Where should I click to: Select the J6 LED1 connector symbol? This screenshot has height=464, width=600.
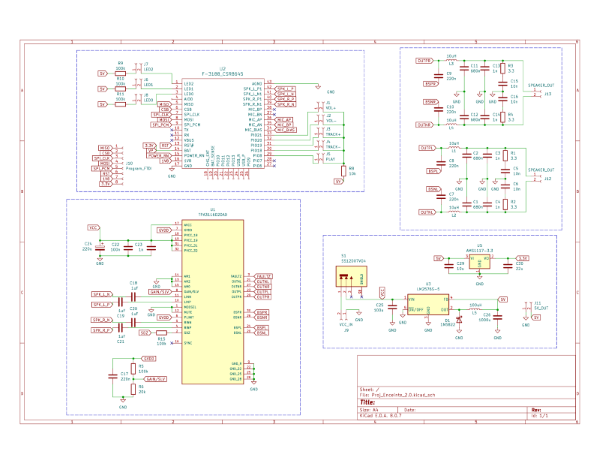(137, 84)
